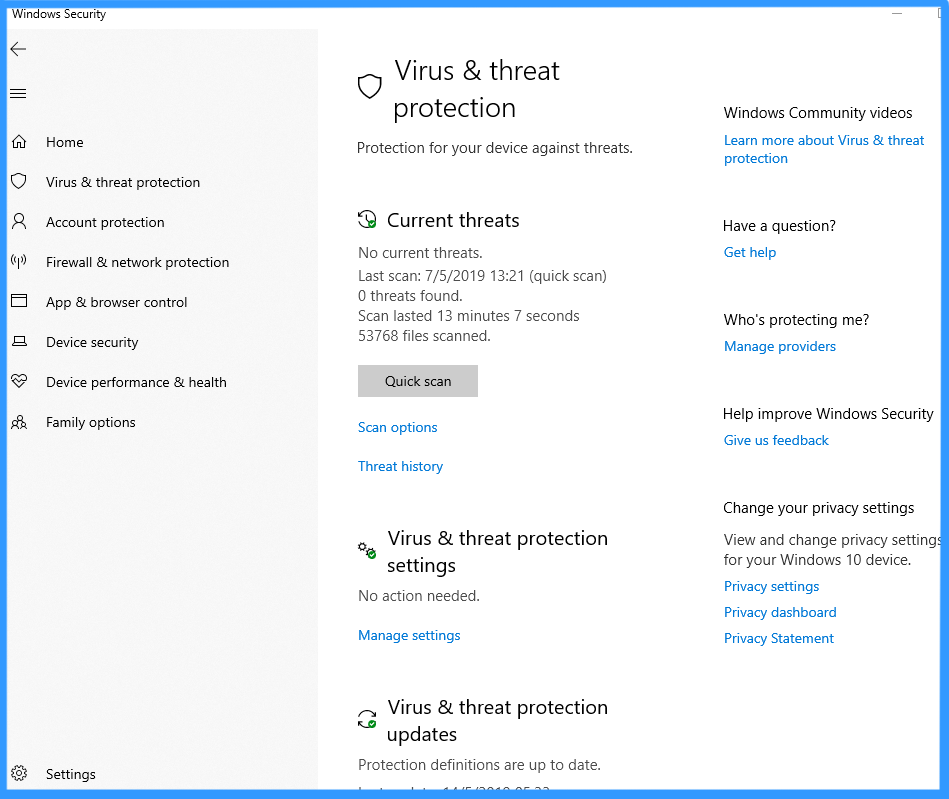The width and height of the screenshot is (949, 799).
Task: Click the Device security laptop icon
Action: [x=19, y=342]
